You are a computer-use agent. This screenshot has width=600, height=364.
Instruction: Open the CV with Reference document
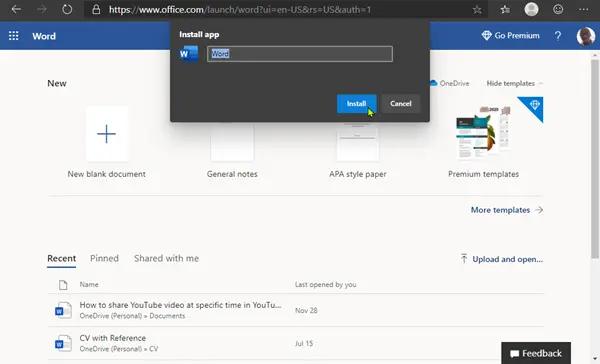pos(112,338)
